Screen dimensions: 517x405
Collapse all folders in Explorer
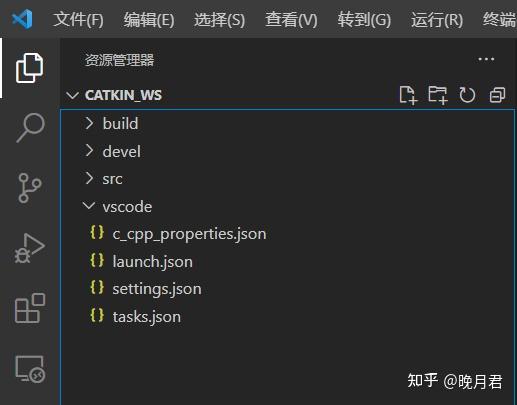pyautogui.click(x=497, y=95)
